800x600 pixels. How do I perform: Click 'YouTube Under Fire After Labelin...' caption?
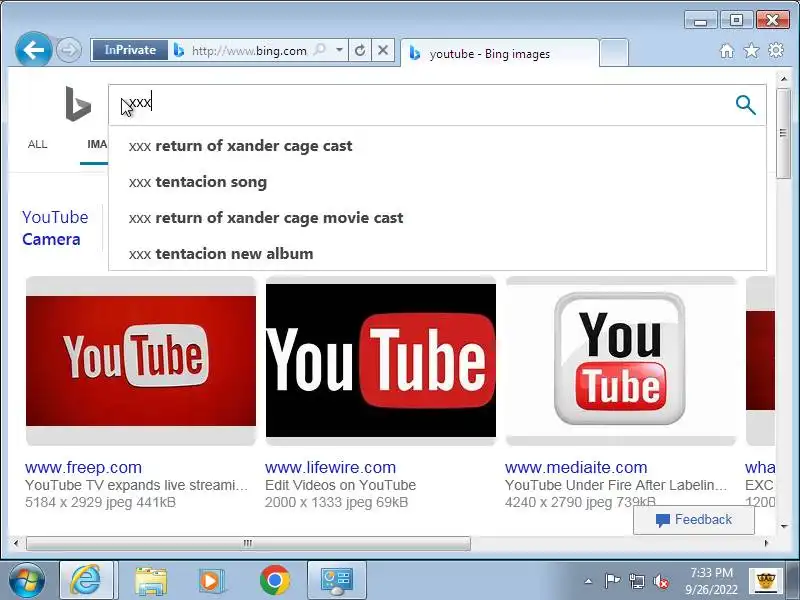[616, 485]
